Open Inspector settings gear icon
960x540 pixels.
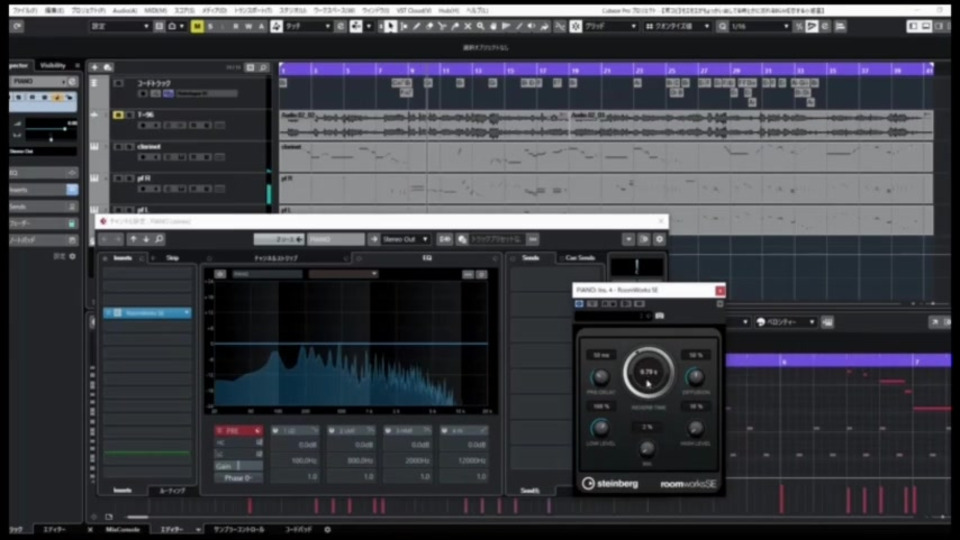72,257
